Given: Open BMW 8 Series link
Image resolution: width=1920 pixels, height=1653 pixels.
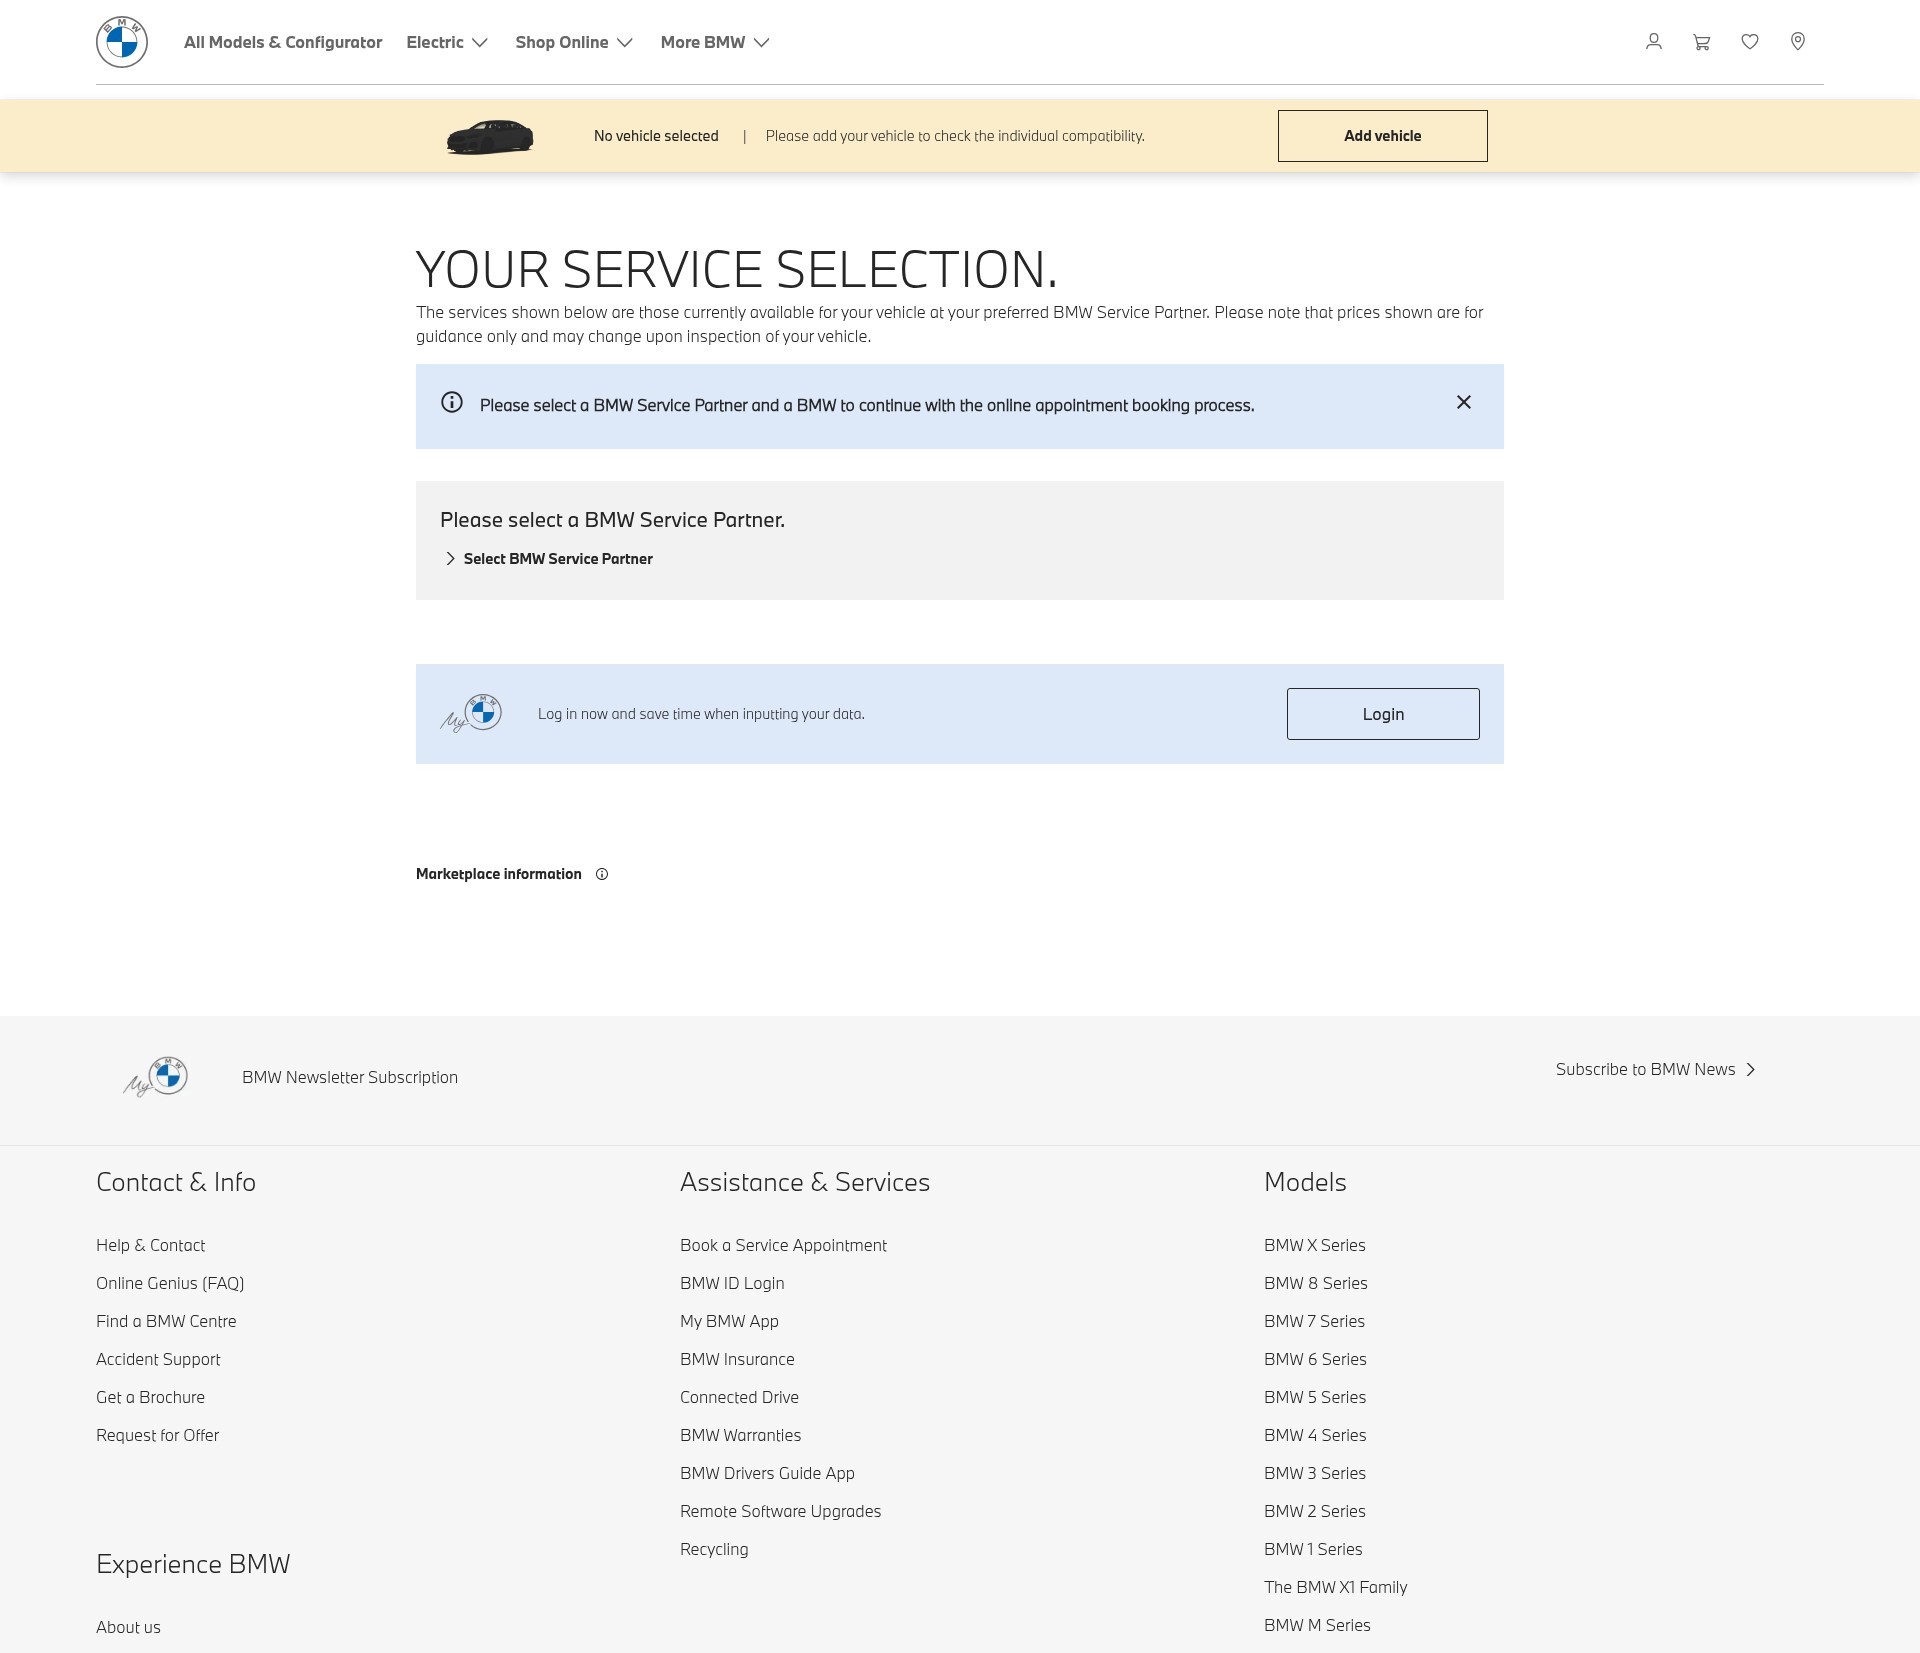Looking at the screenshot, I should [1315, 1284].
